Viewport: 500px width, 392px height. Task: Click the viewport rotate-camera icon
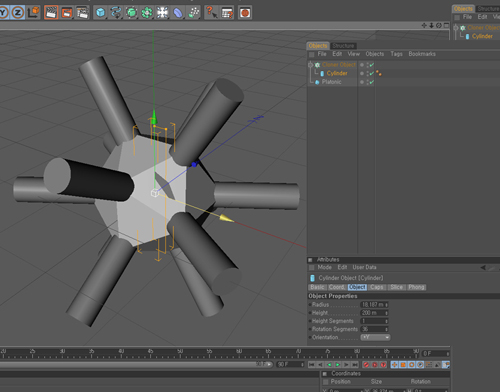point(439,25)
